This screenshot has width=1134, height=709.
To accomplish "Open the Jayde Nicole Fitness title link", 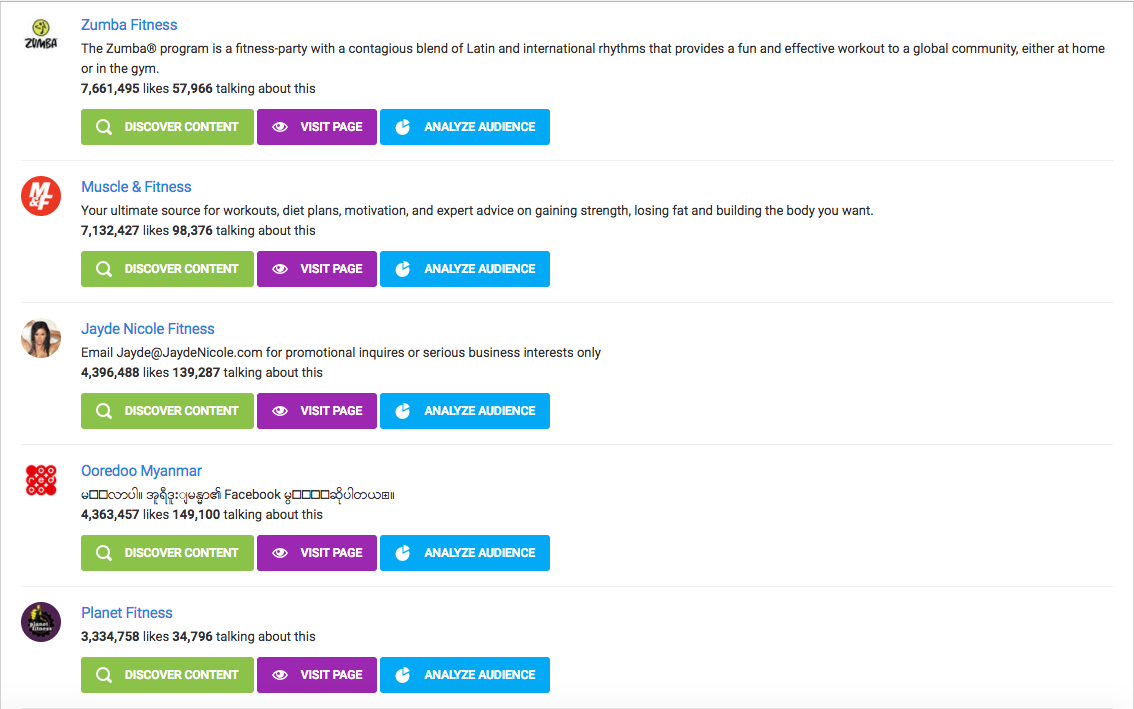I will [148, 328].
